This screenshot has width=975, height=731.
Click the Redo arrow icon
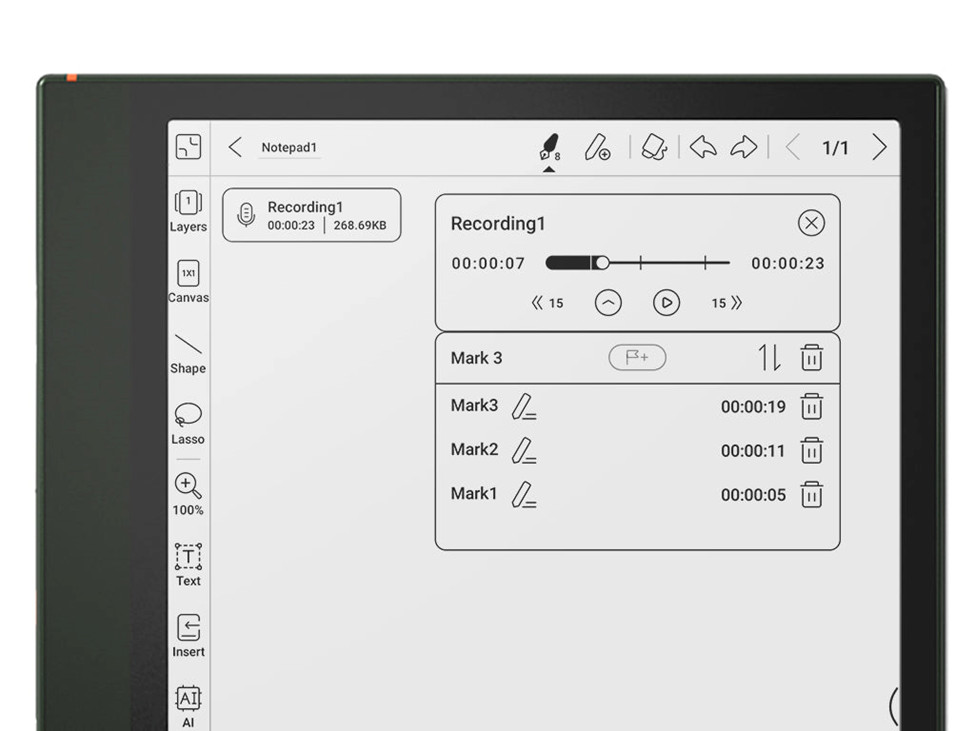pyautogui.click(x=742, y=147)
